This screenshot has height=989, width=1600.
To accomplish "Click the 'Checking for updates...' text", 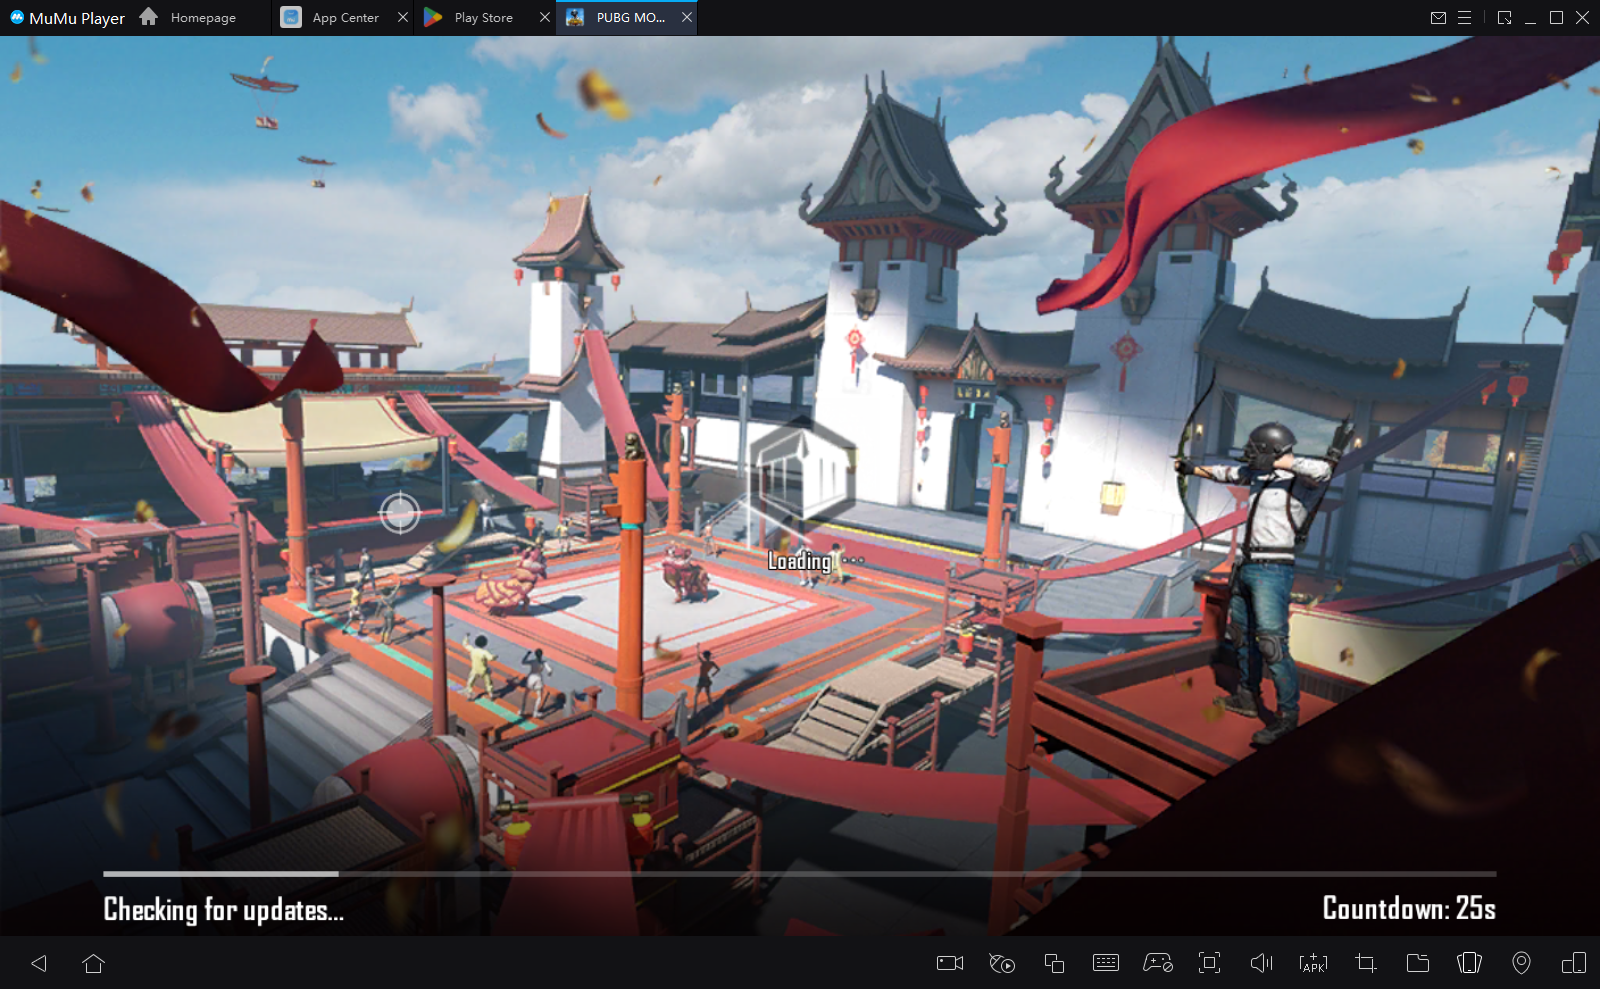I will click(223, 909).
